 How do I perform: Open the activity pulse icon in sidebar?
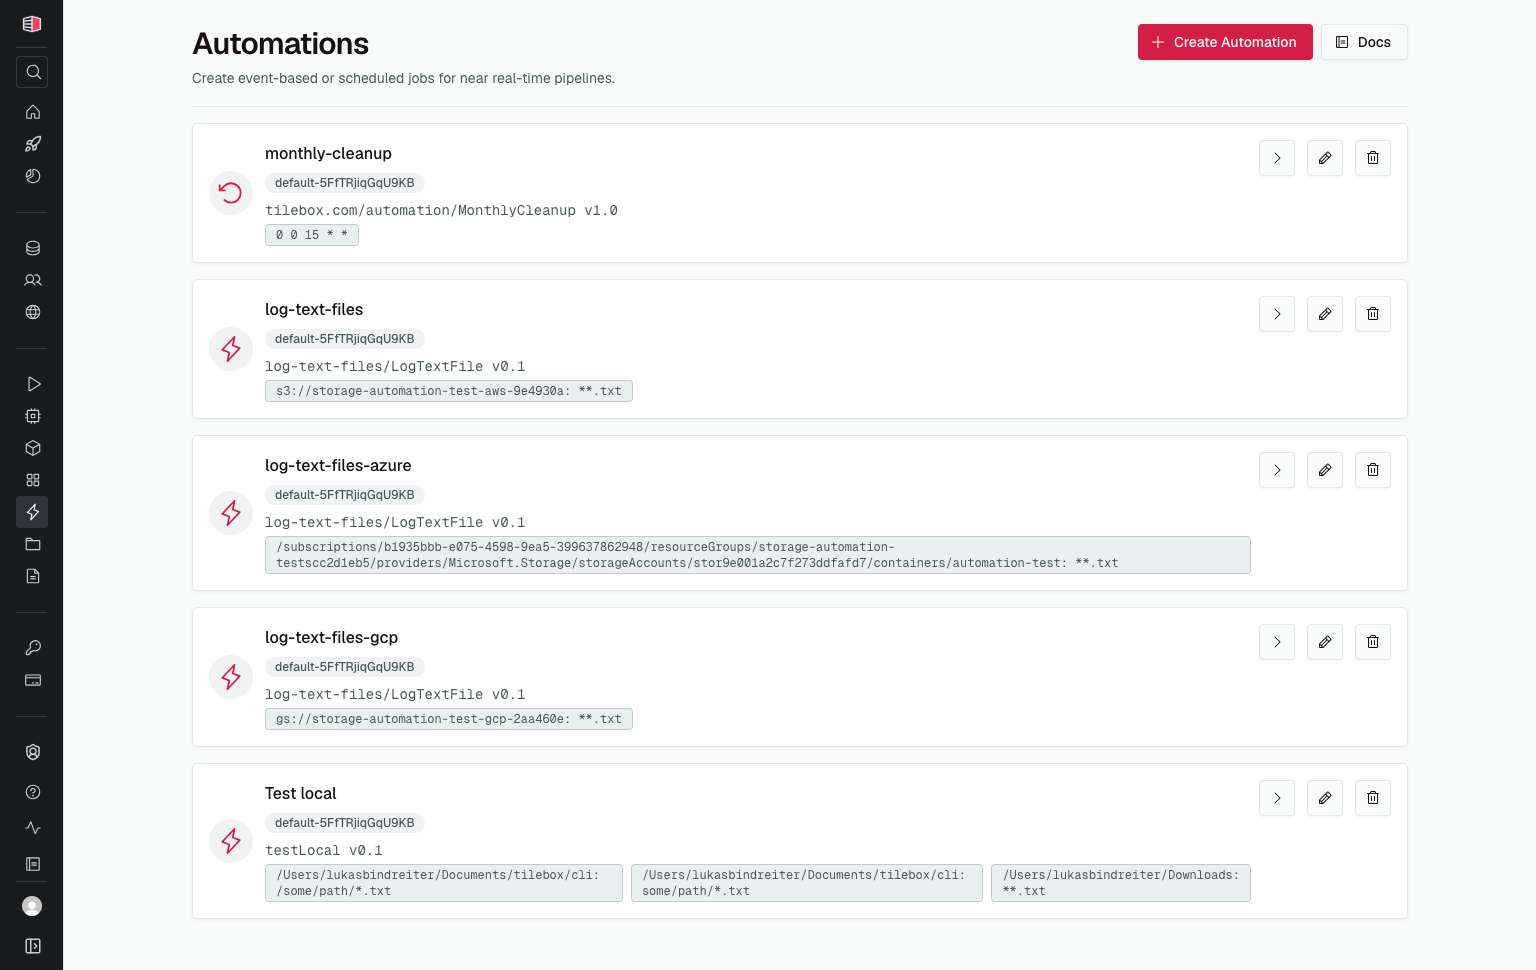(x=32, y=828)
